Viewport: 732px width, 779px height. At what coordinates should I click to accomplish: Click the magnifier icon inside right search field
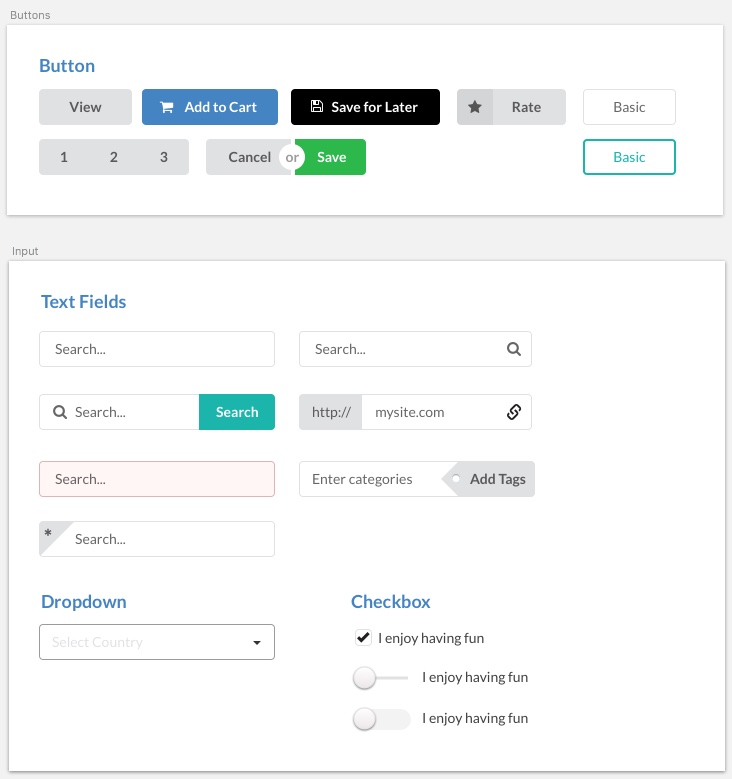click(x=514, y=349)
